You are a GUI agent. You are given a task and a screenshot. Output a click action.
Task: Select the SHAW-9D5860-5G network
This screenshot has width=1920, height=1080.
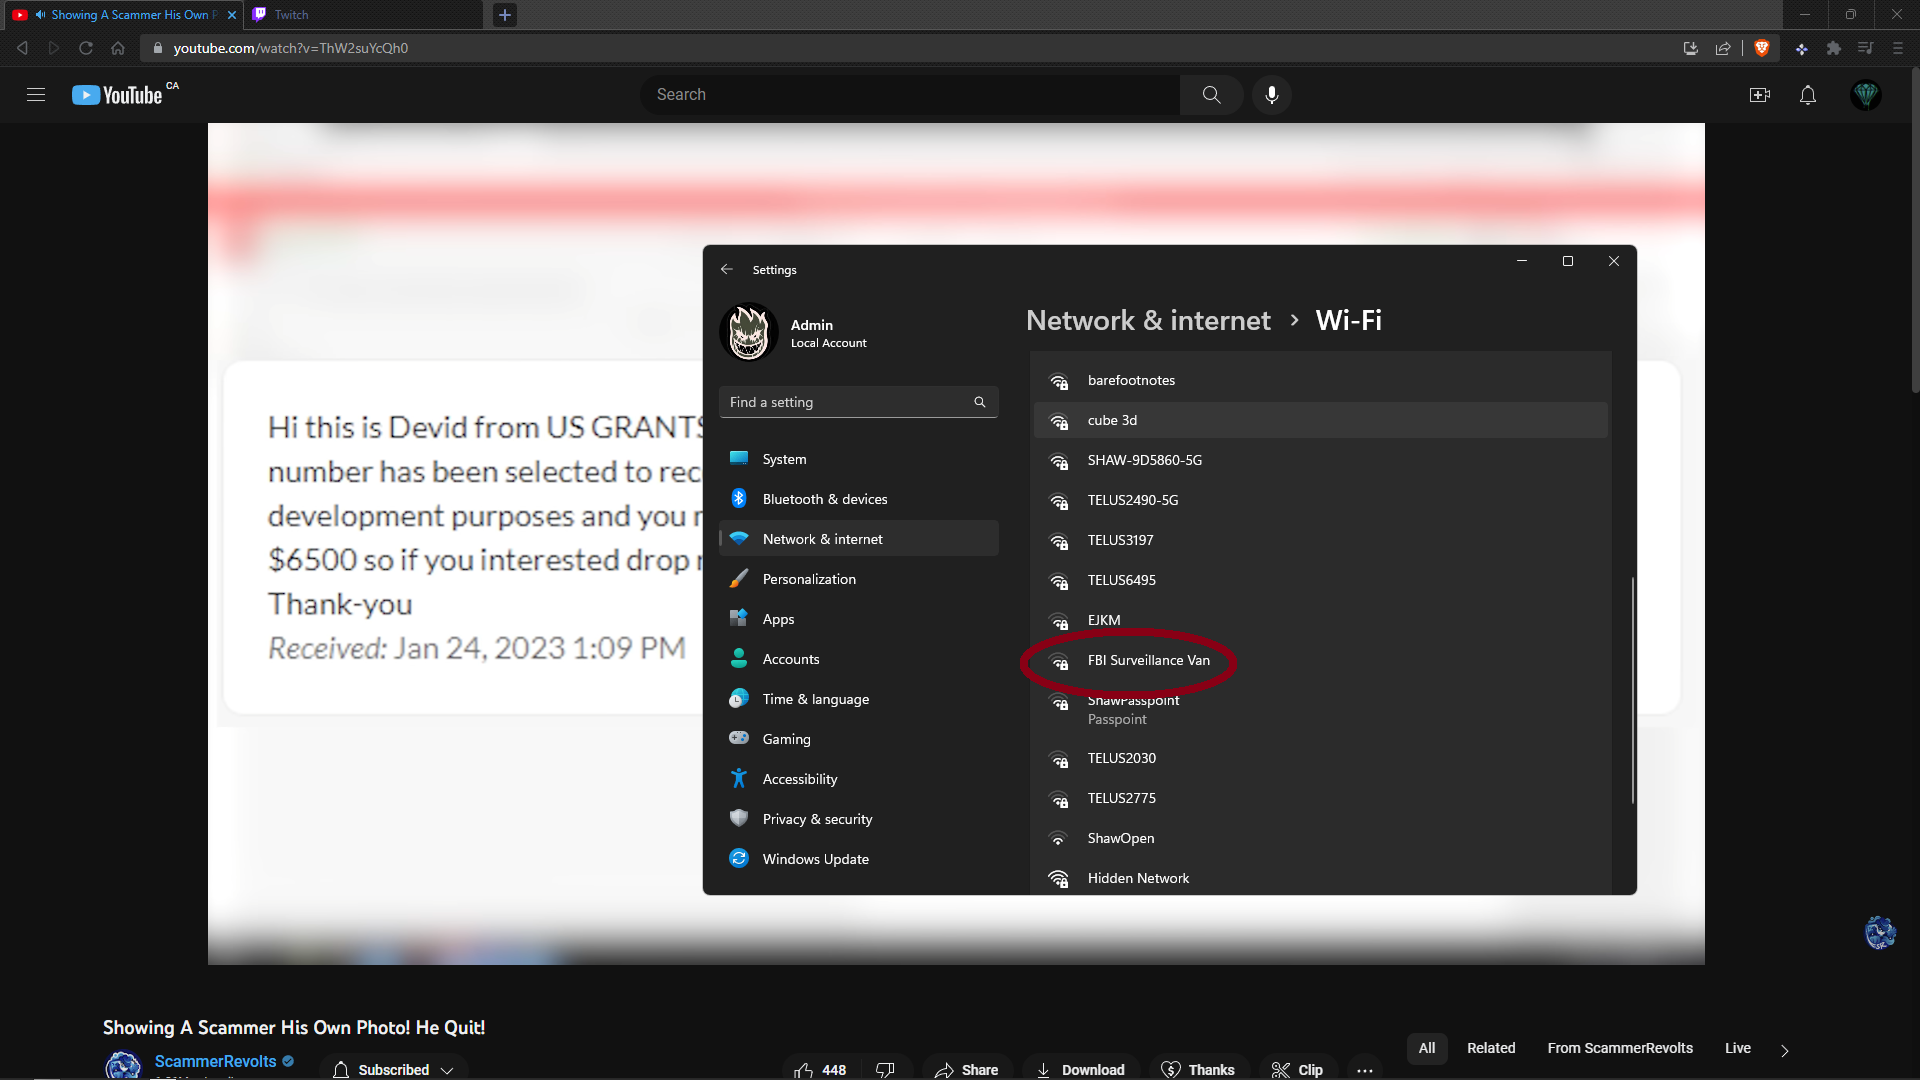point(1320,460)
